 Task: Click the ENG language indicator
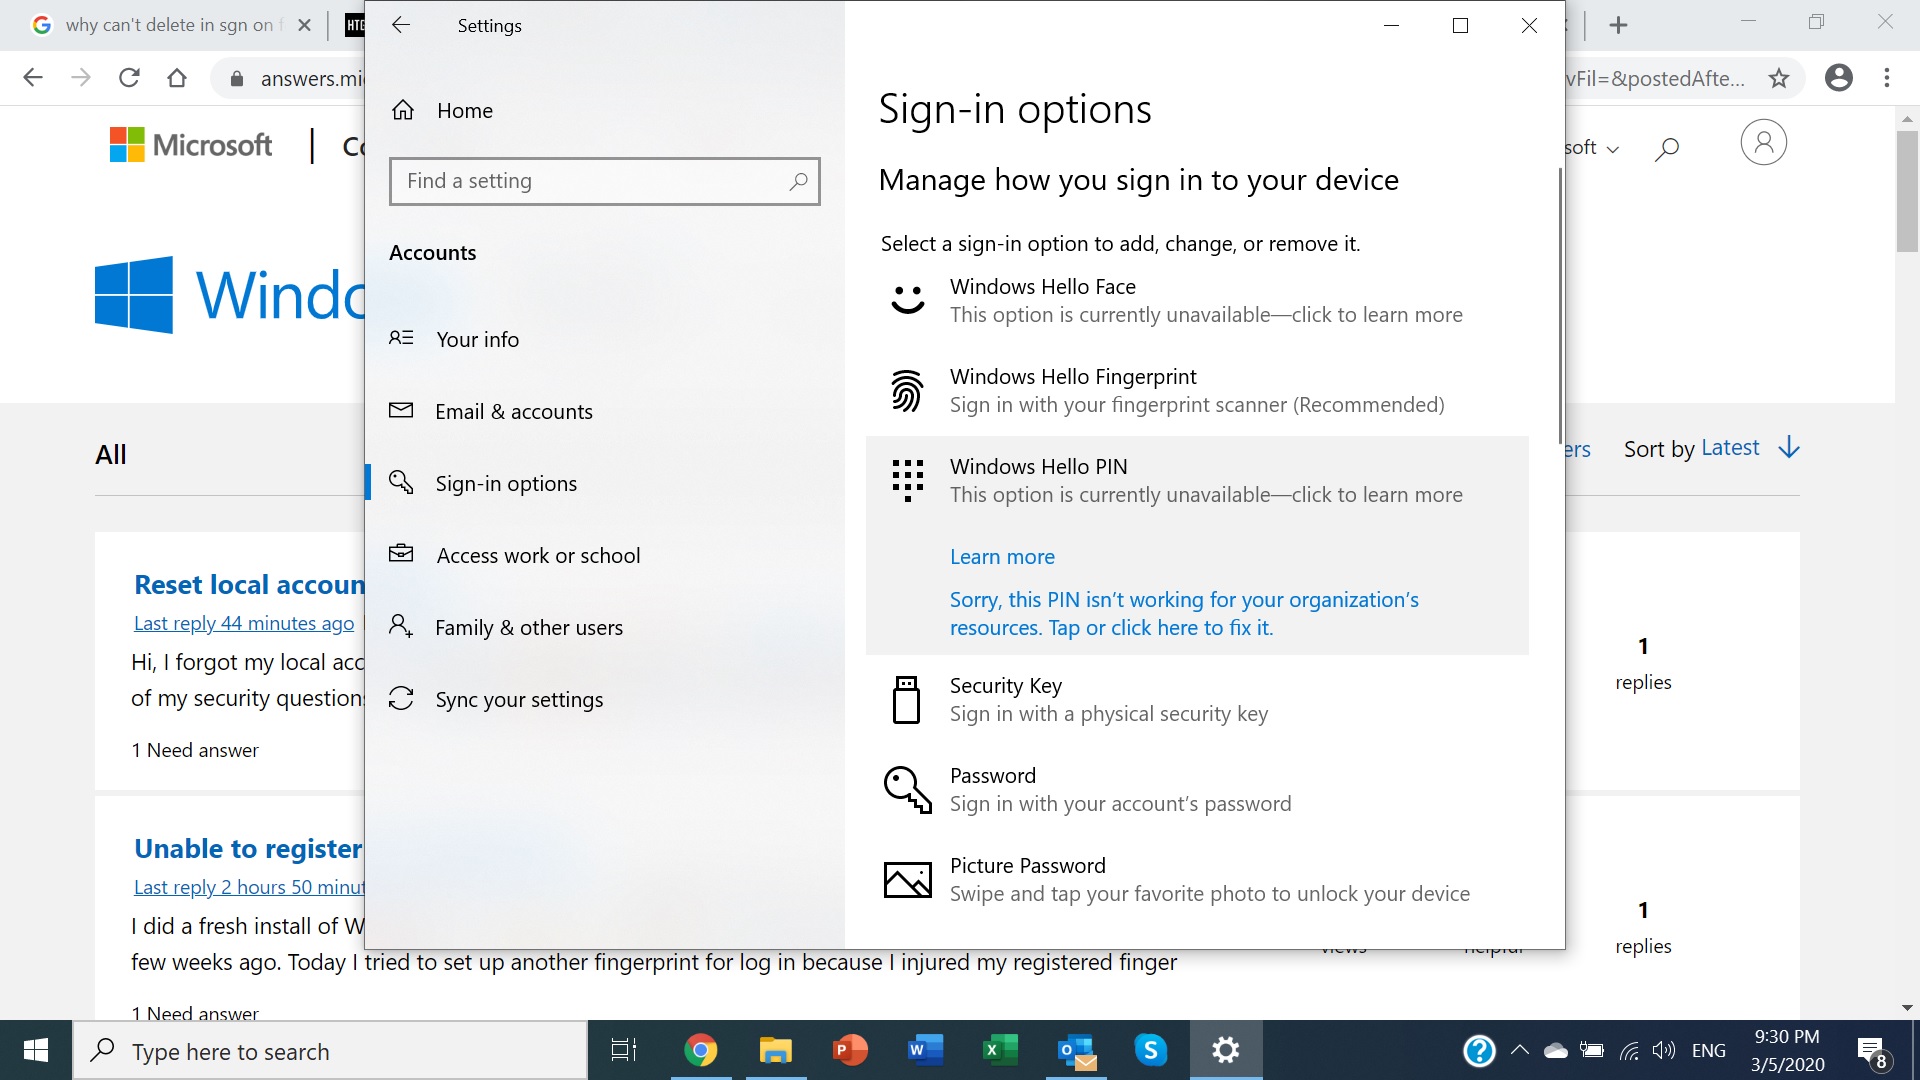tap(1708, 1050)
